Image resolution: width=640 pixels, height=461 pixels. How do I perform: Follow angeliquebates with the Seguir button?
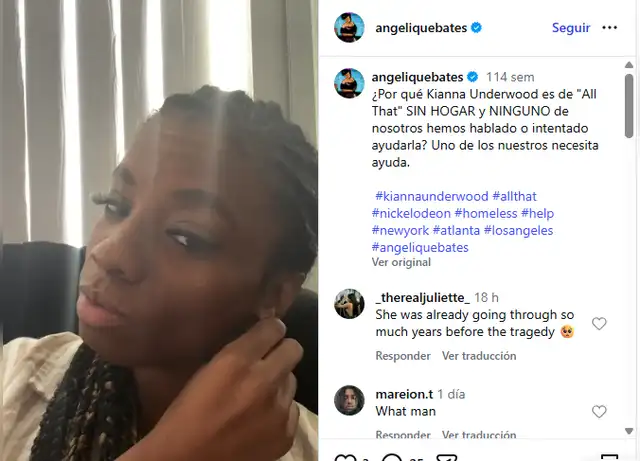pyautogui.click(x=571, y=28)
